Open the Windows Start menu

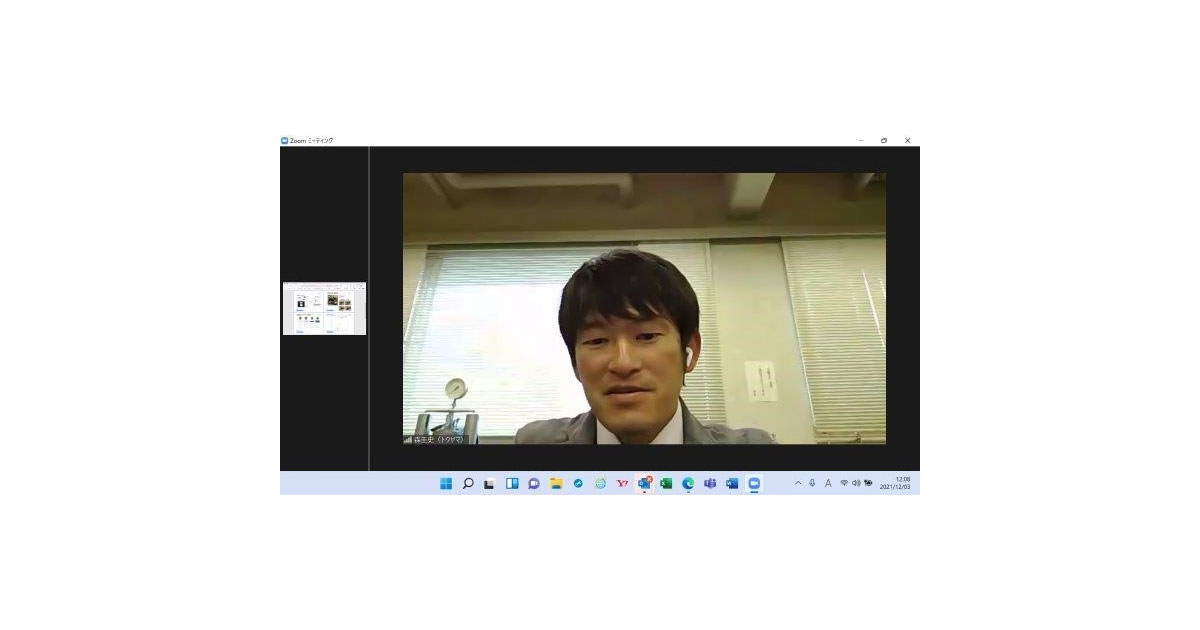446,484
